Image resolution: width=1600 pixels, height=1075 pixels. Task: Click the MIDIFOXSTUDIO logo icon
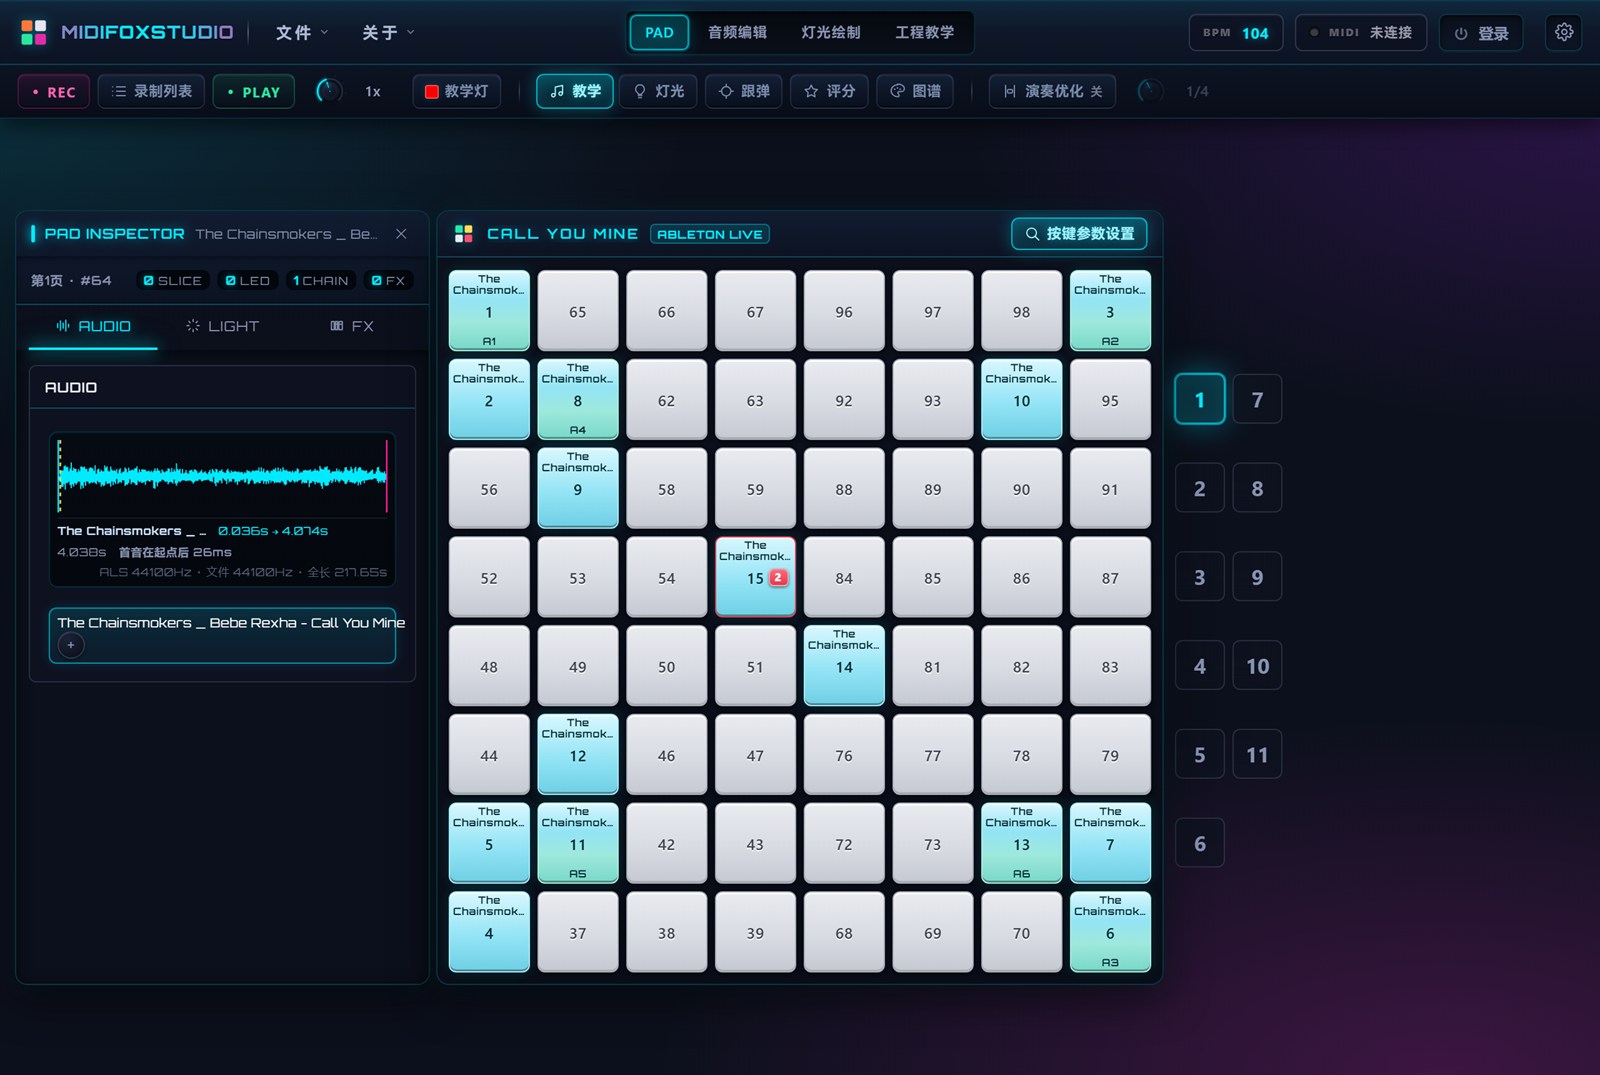tap(34, 32)
